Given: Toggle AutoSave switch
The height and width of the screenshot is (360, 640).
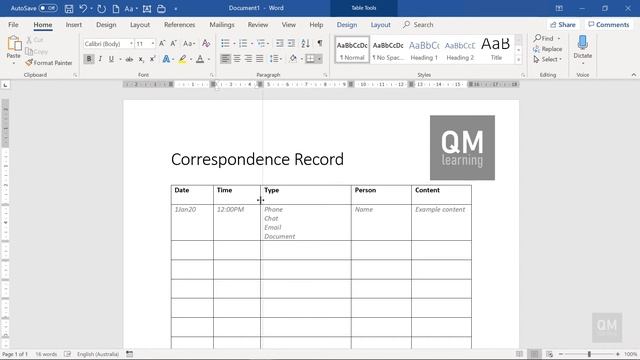Looking at the screenshot, I should (48, 8).
